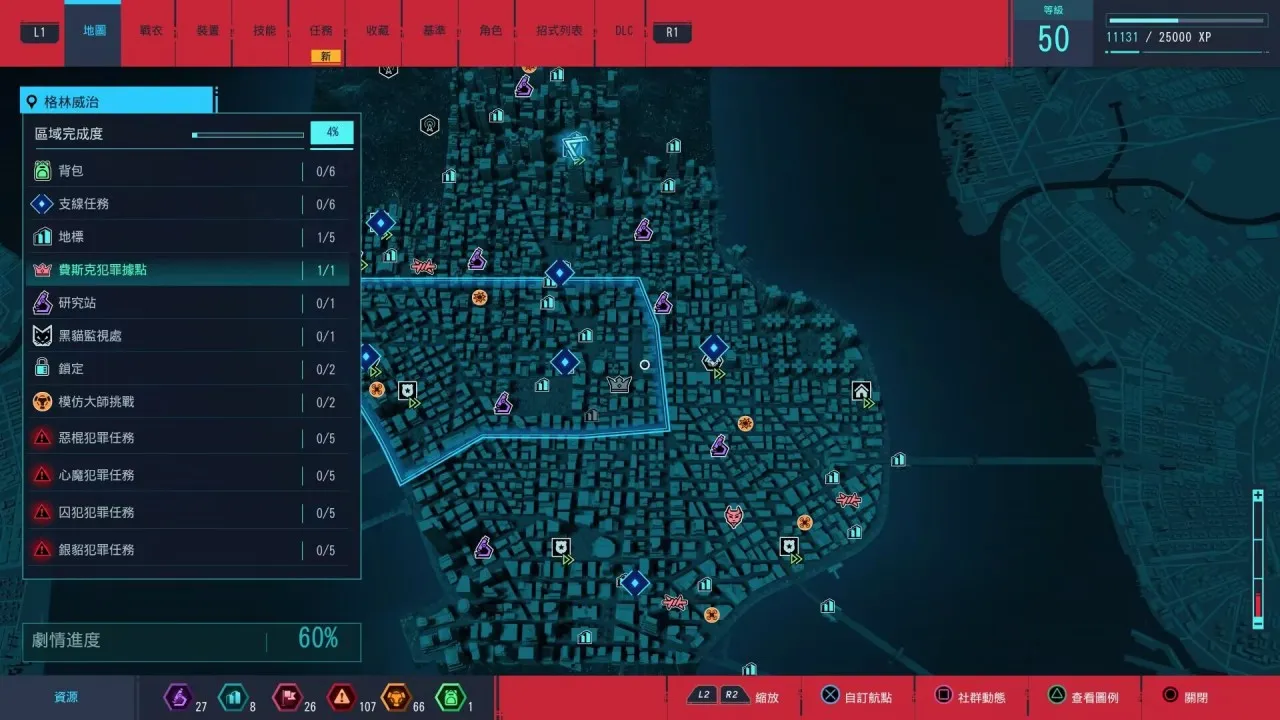Click the 1/5 count in the 地標 row

[326, 237]
